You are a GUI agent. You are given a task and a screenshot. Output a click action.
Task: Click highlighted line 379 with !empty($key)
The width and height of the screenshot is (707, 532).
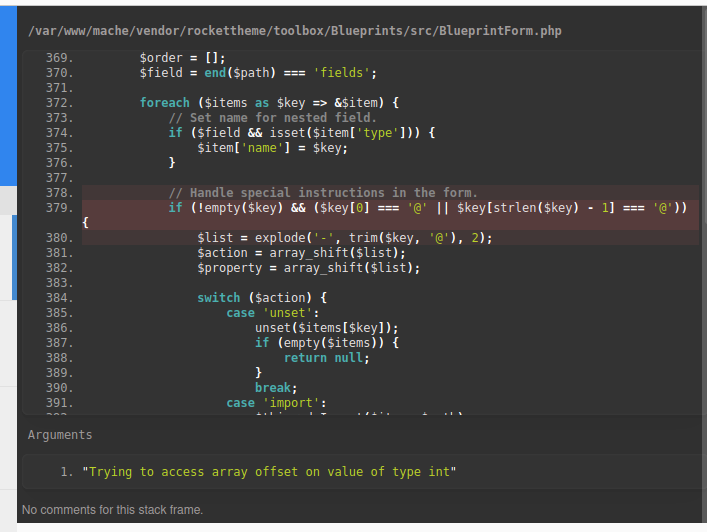point(390,215)
